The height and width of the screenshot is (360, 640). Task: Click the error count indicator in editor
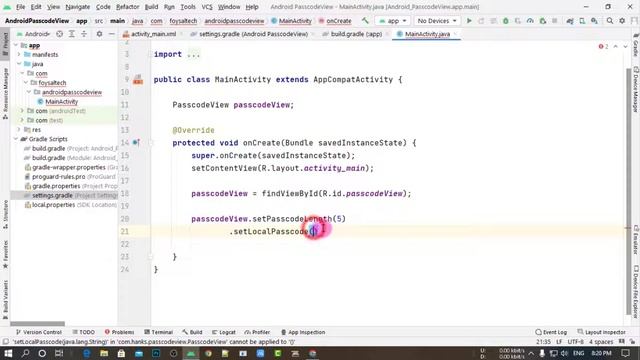click(x=603, y=47)
